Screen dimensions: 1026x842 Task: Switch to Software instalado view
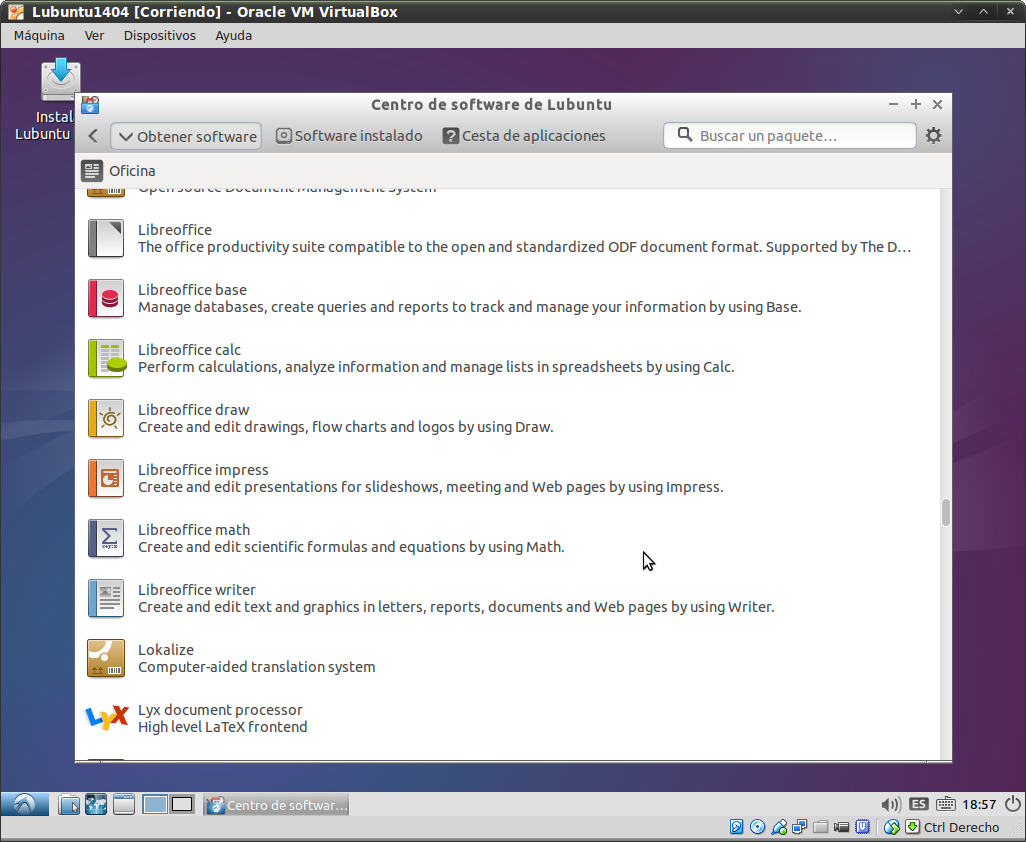point(349,136)
